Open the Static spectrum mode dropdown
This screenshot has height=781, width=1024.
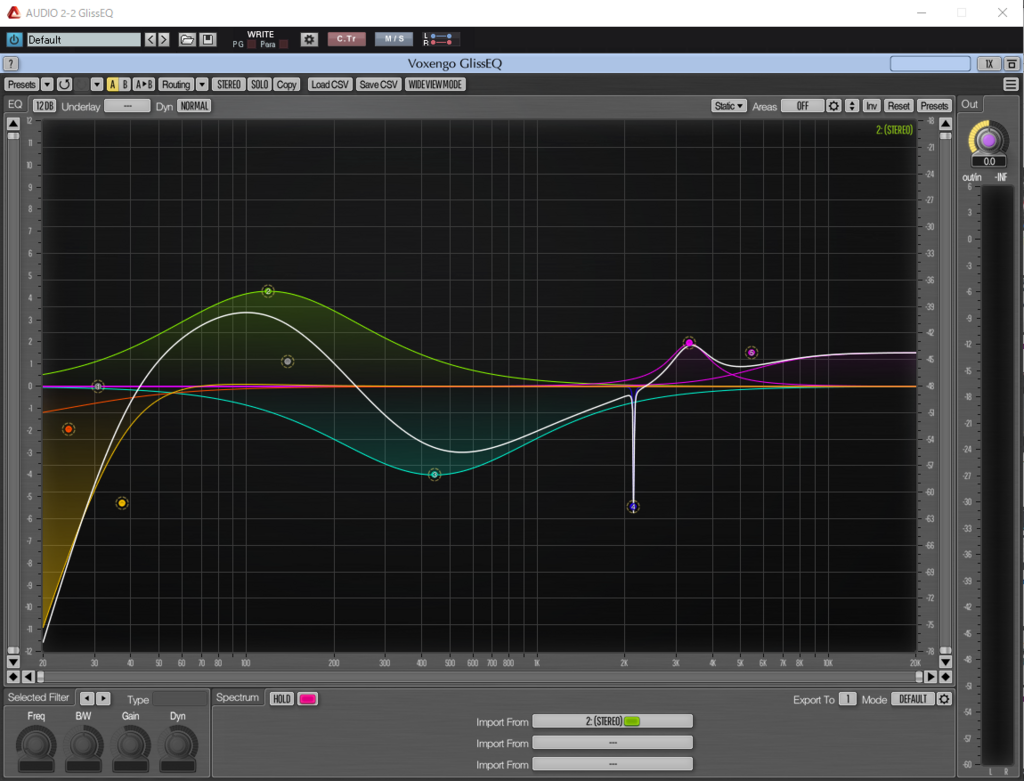(x=729, y=106)
